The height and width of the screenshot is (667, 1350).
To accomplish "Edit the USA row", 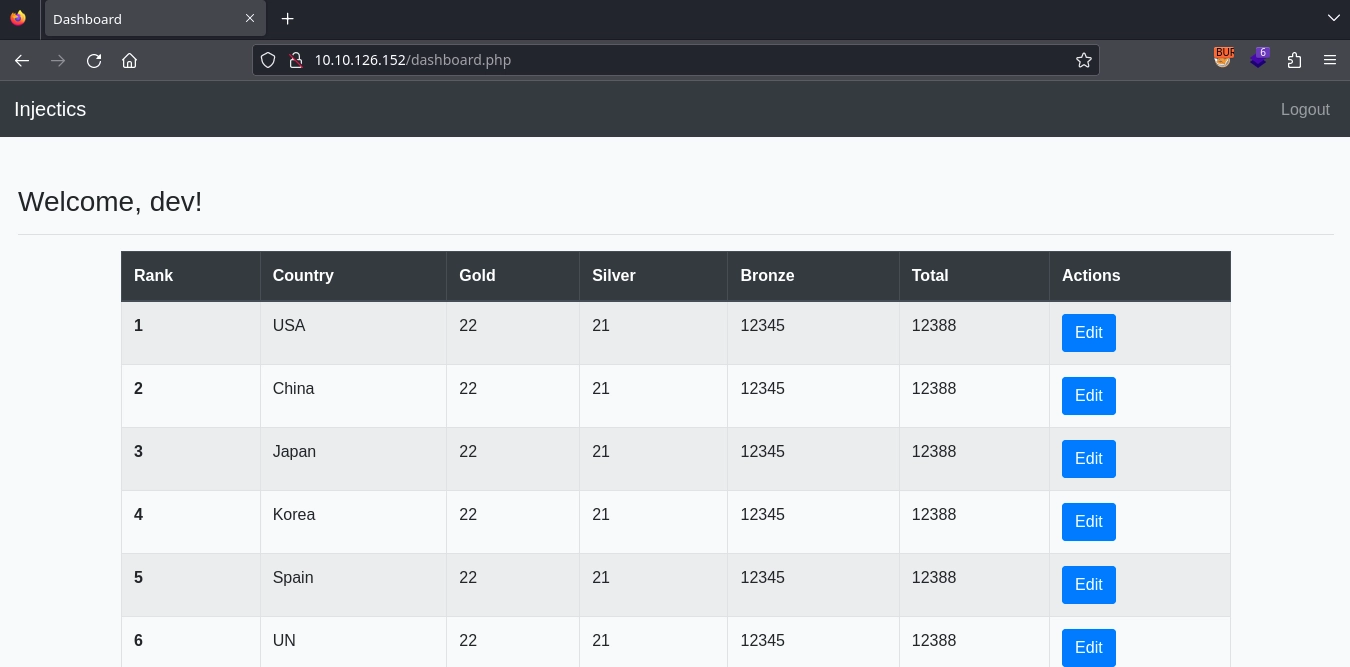I will point(1088,333).
